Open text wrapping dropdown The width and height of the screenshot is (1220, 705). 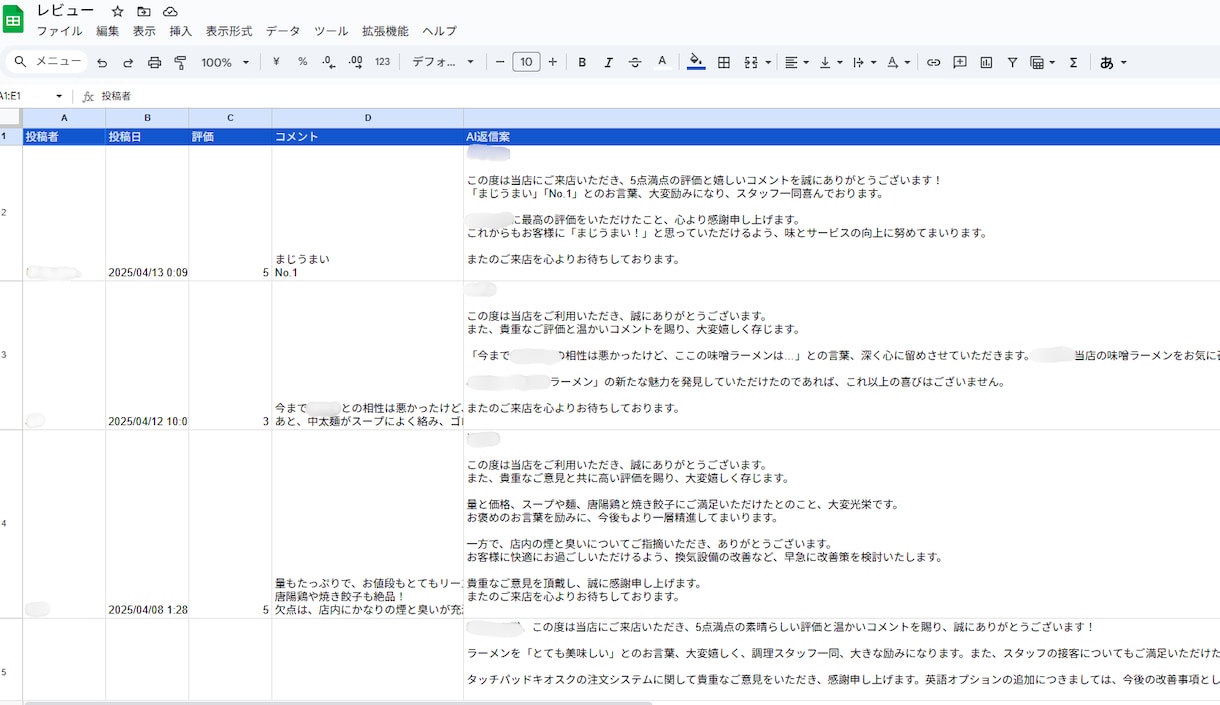click(864, 62)
